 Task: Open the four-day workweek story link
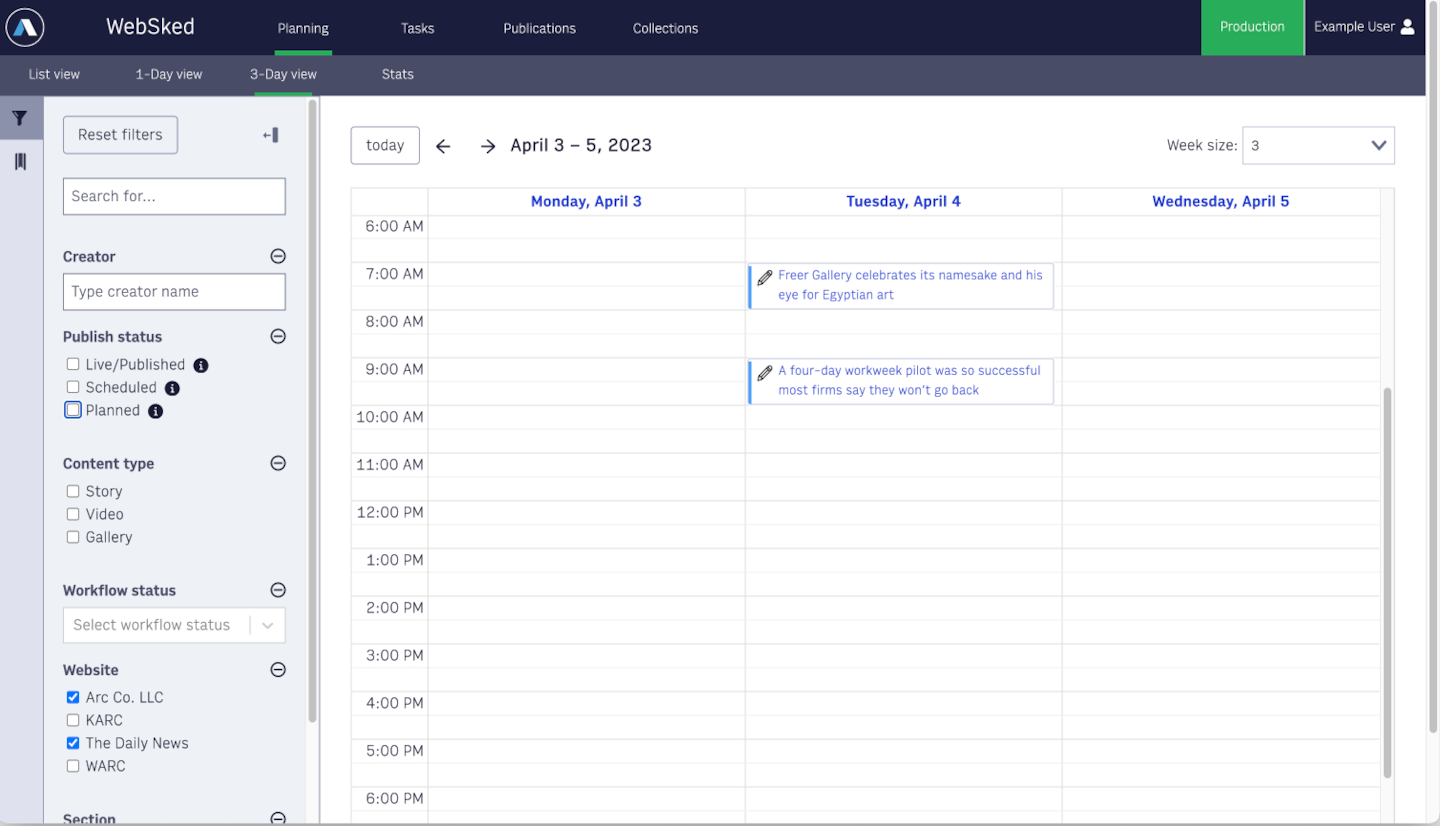(x=910, y=380)
